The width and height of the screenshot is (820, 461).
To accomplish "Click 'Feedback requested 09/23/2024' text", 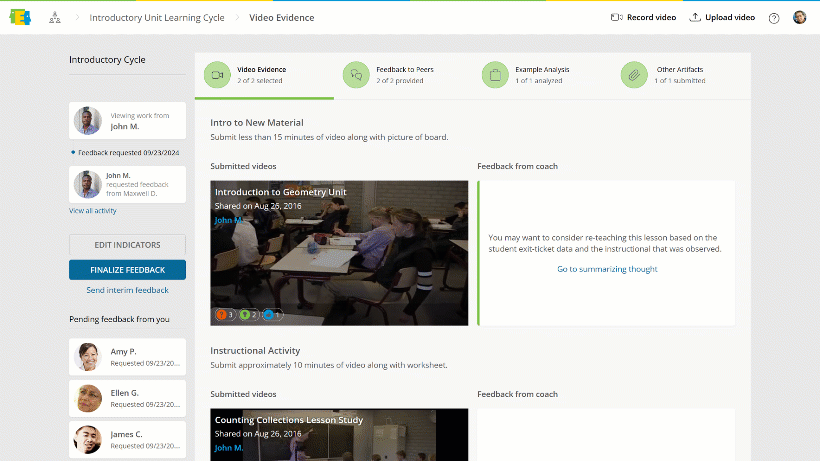I will (129, 153).
